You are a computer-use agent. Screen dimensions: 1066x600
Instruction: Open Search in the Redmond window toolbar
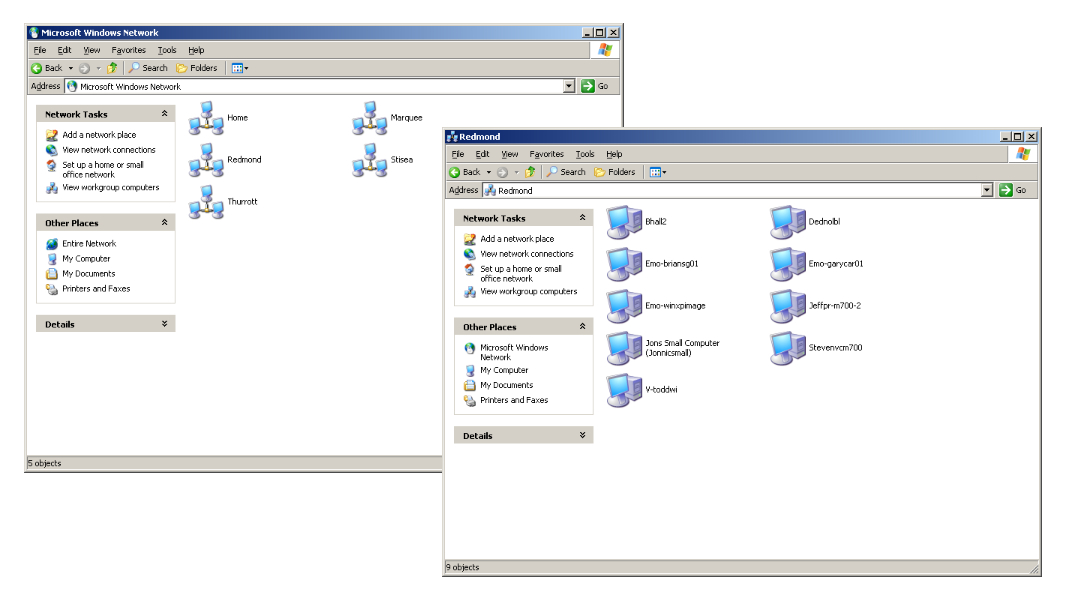pos(566,172)
